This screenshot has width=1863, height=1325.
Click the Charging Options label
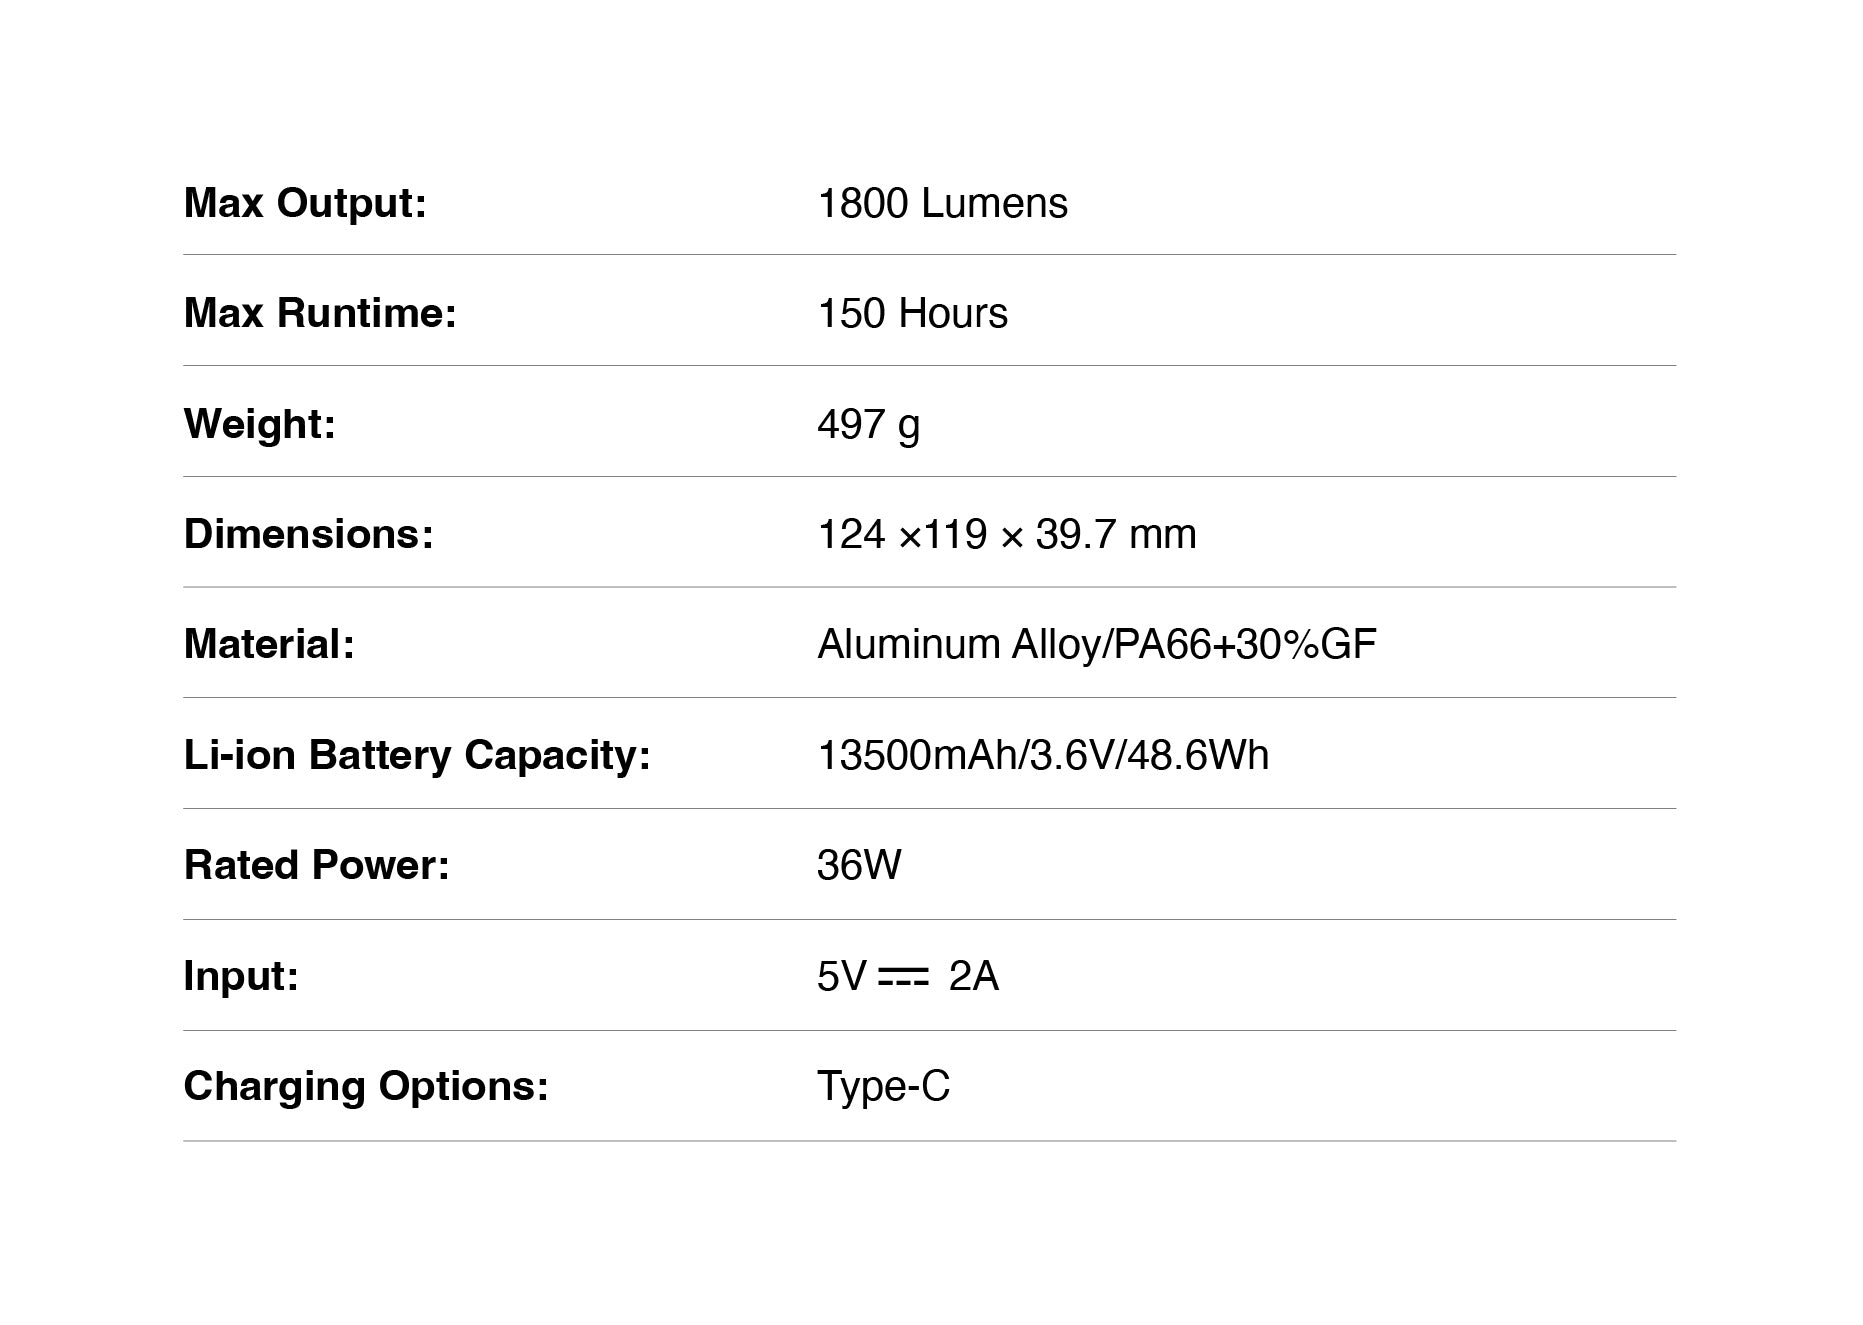point(366,1086)
